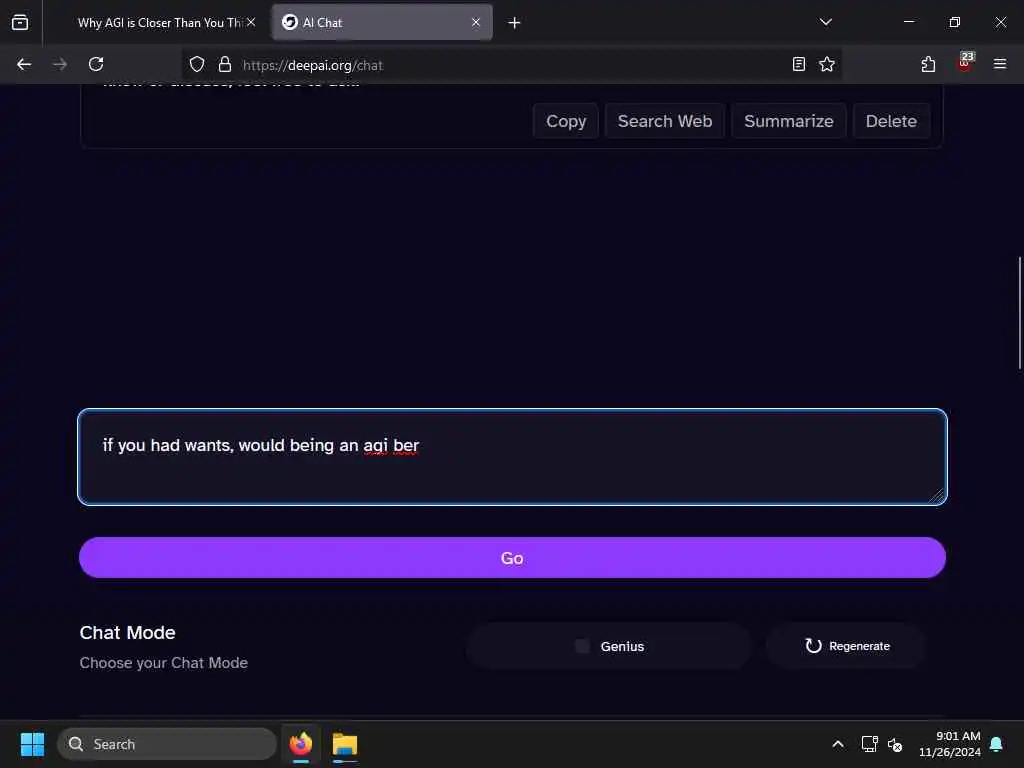This screenshot has width=1024, height=768.
Task: Open File Explorer from the taskbar
Action: tap(345, 744)
